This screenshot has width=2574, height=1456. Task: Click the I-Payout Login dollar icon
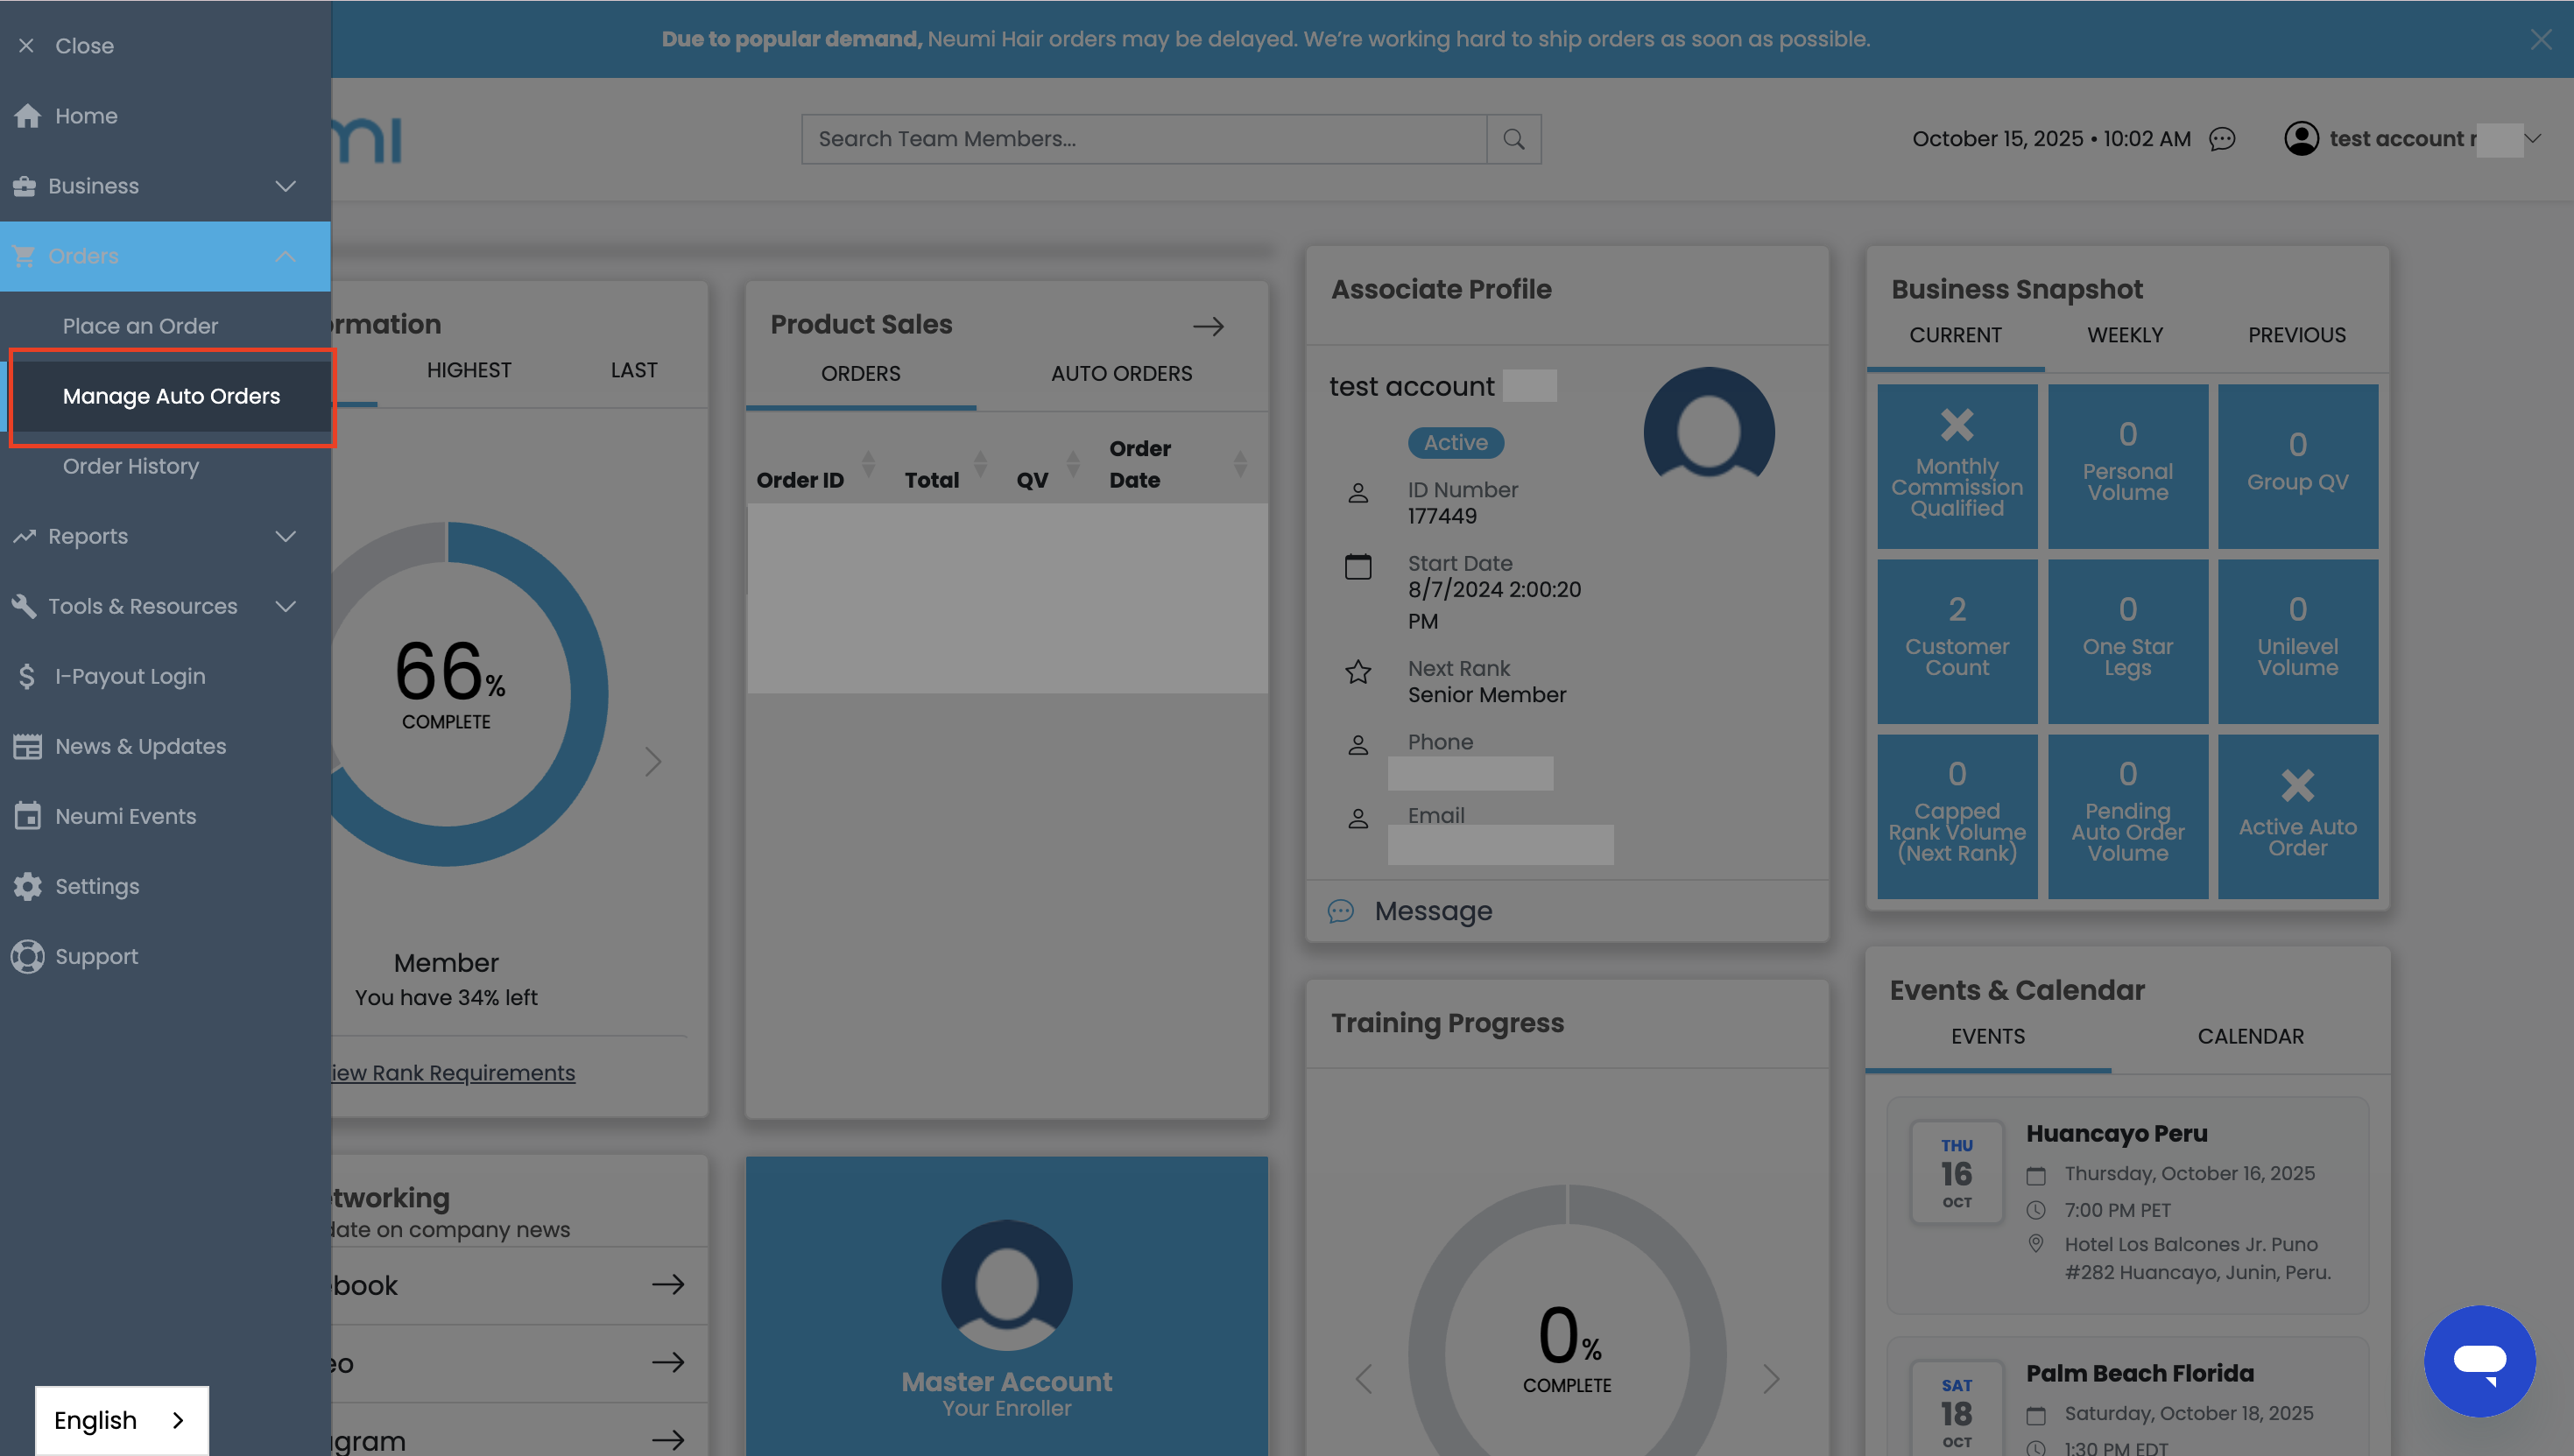point(27,676)
